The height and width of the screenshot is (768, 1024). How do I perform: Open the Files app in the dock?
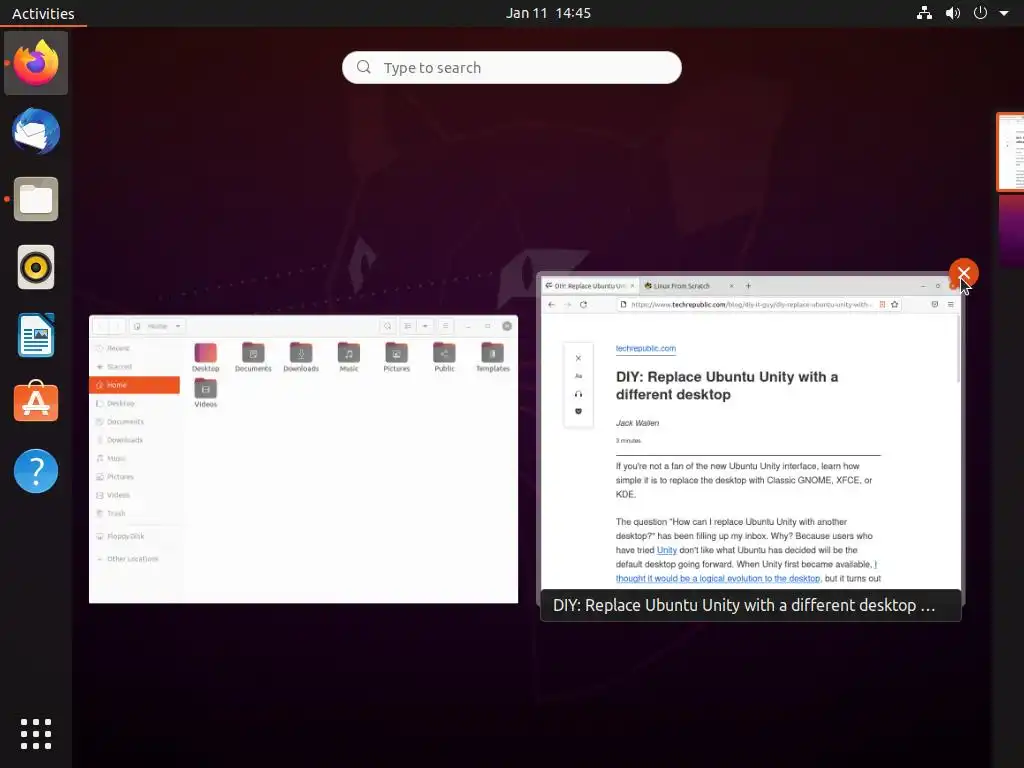[x=36, y=199]
